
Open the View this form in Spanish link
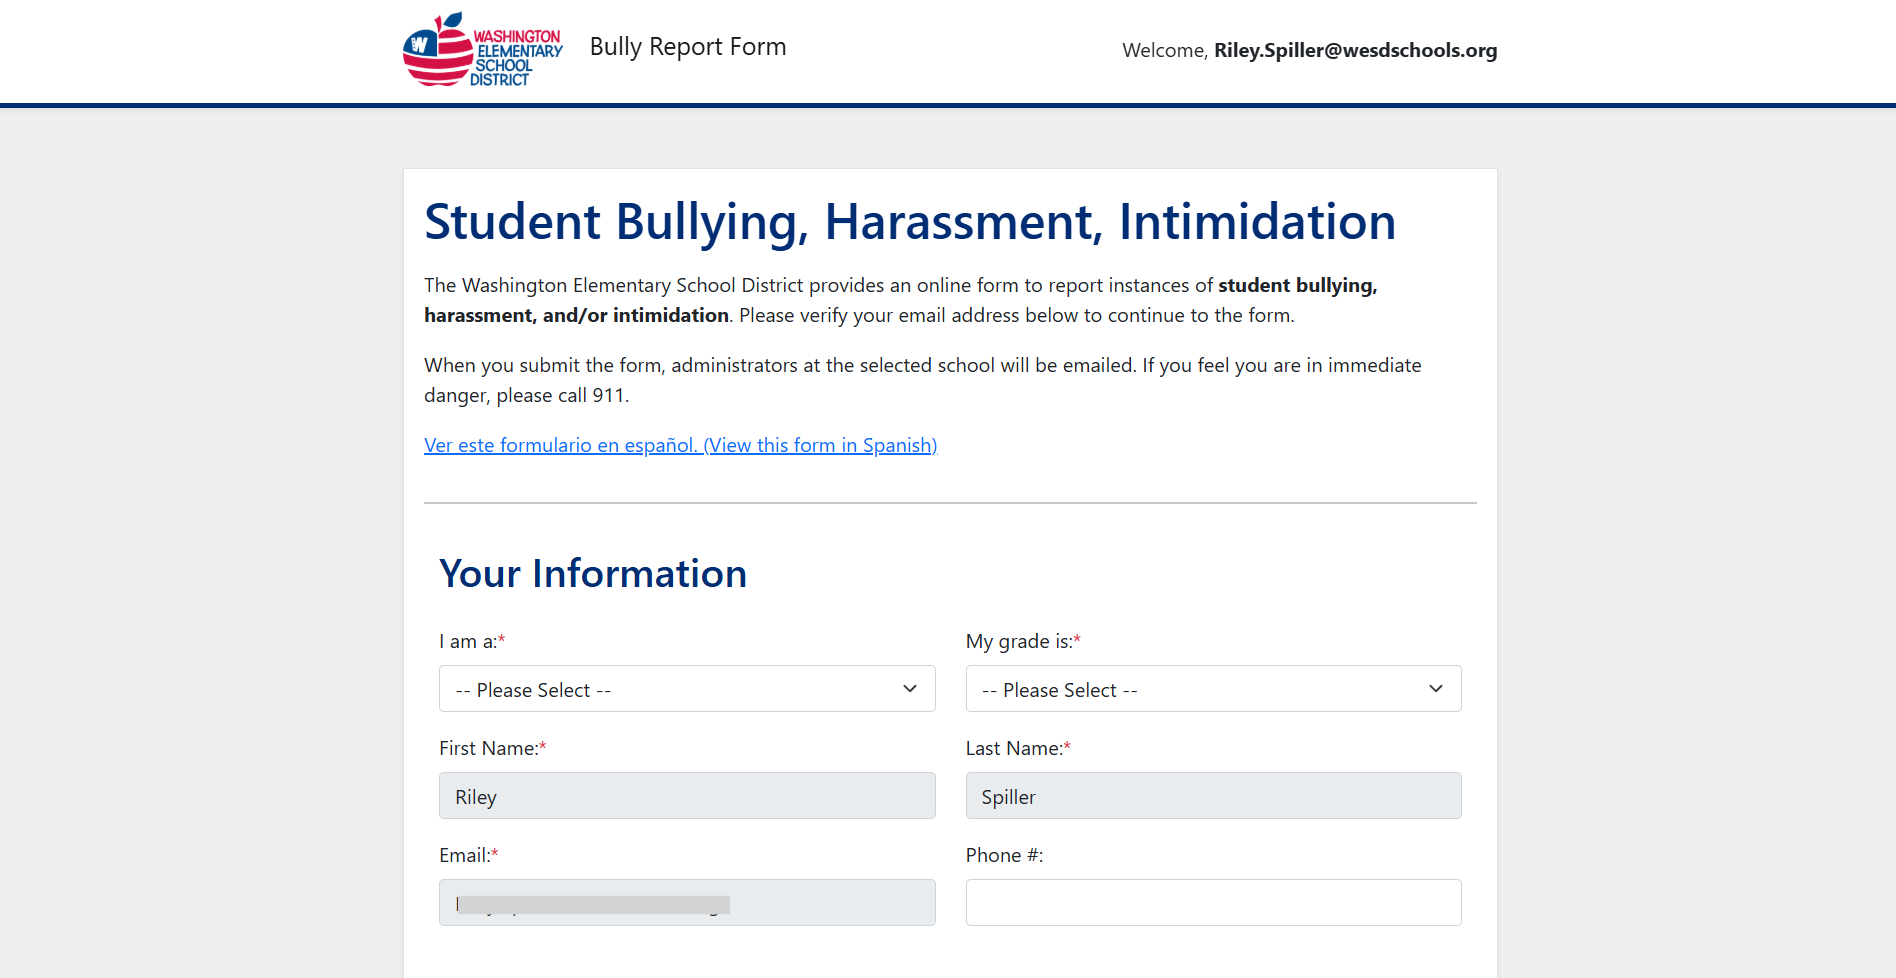pos(680,445)
